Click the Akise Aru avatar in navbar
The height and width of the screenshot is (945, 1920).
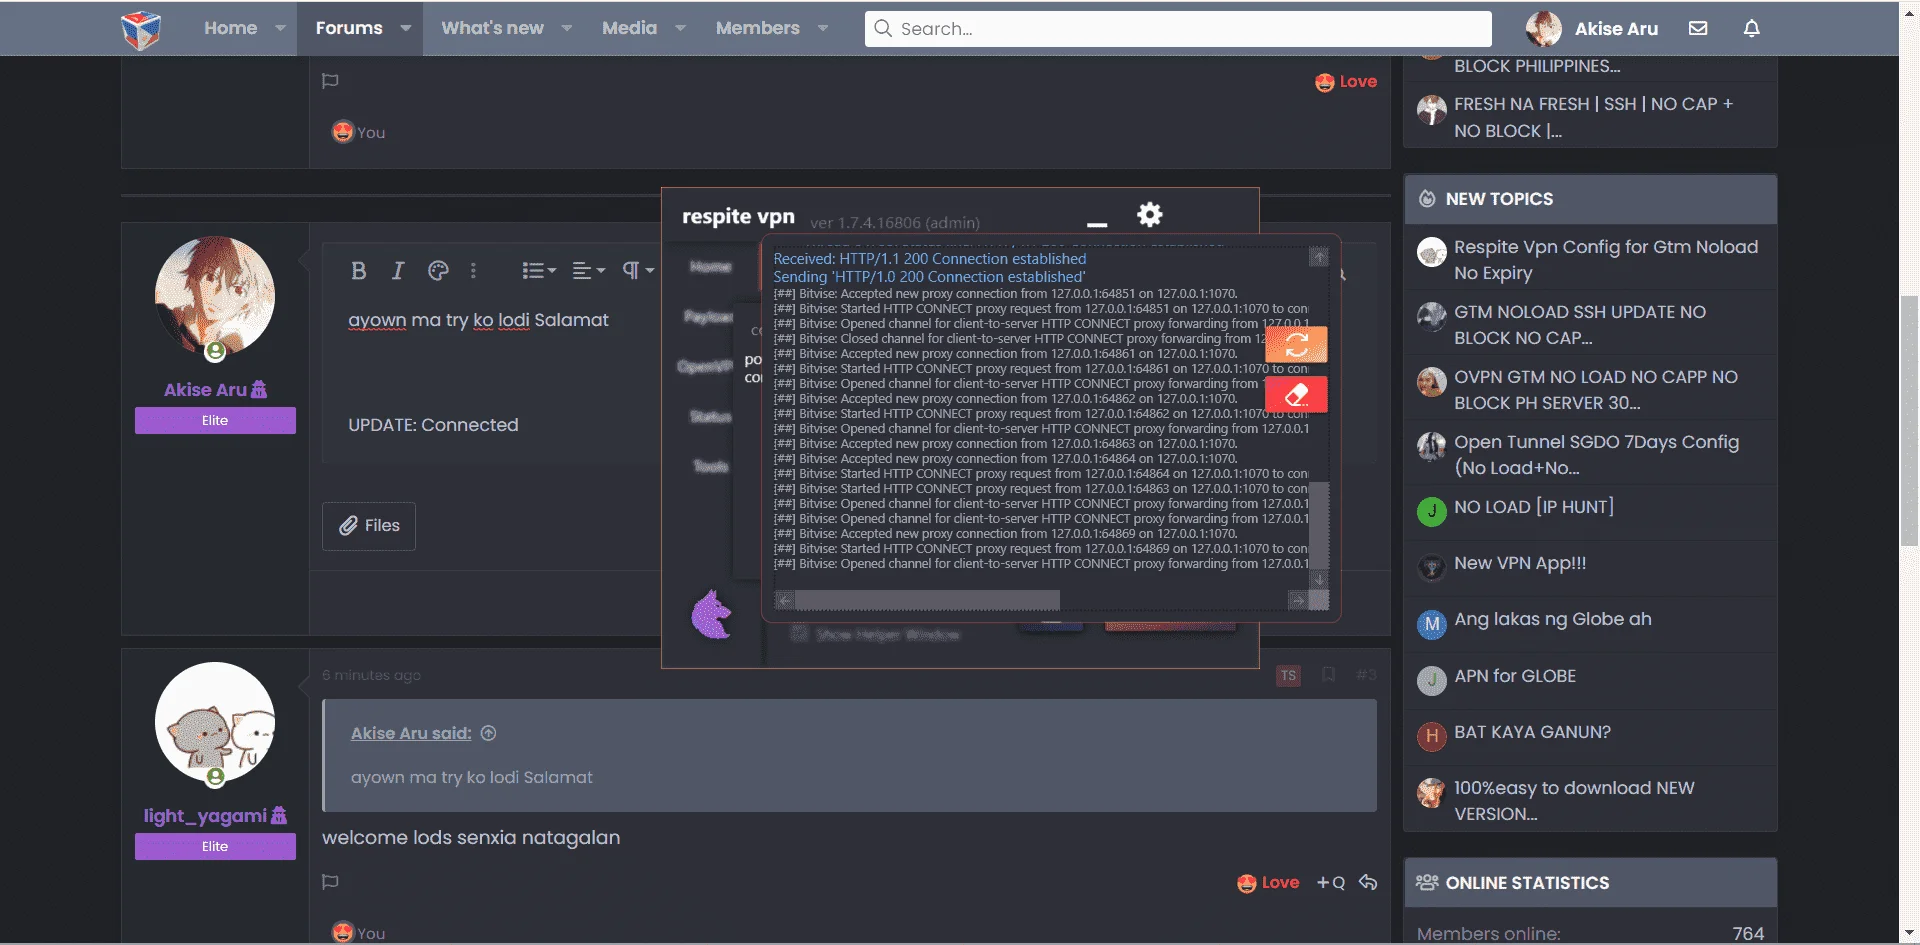click(1543, 28)
